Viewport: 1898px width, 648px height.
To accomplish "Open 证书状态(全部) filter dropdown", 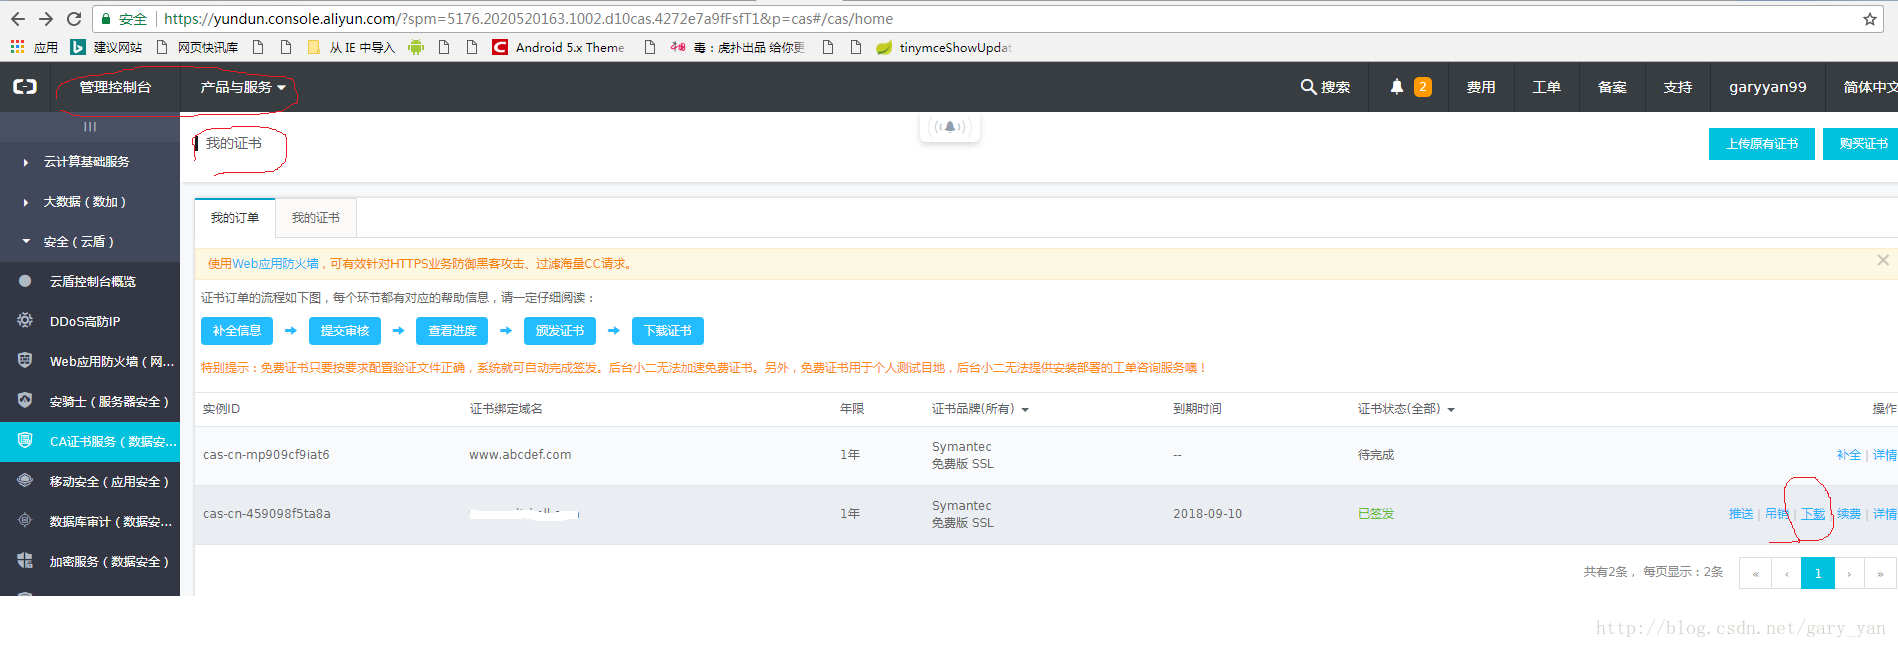I will (1406, 409).
